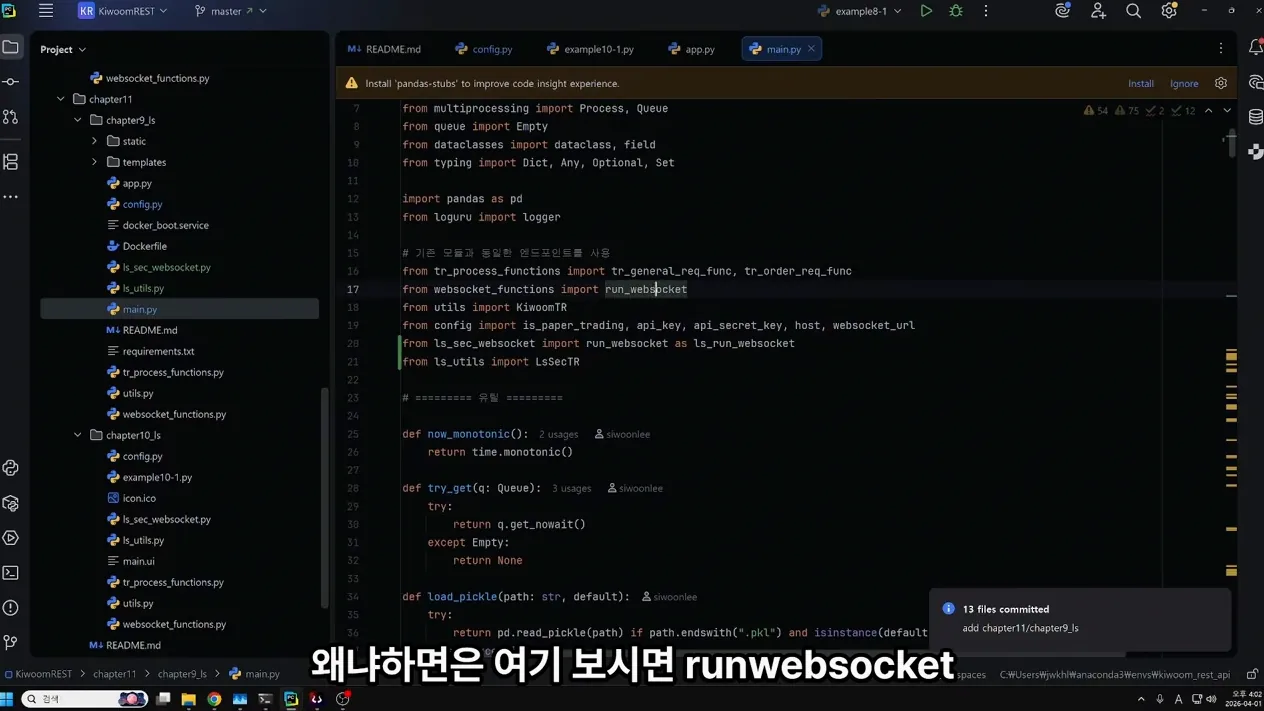Open Code With Me add-user icon
1264x711 pixels.
1098,11
